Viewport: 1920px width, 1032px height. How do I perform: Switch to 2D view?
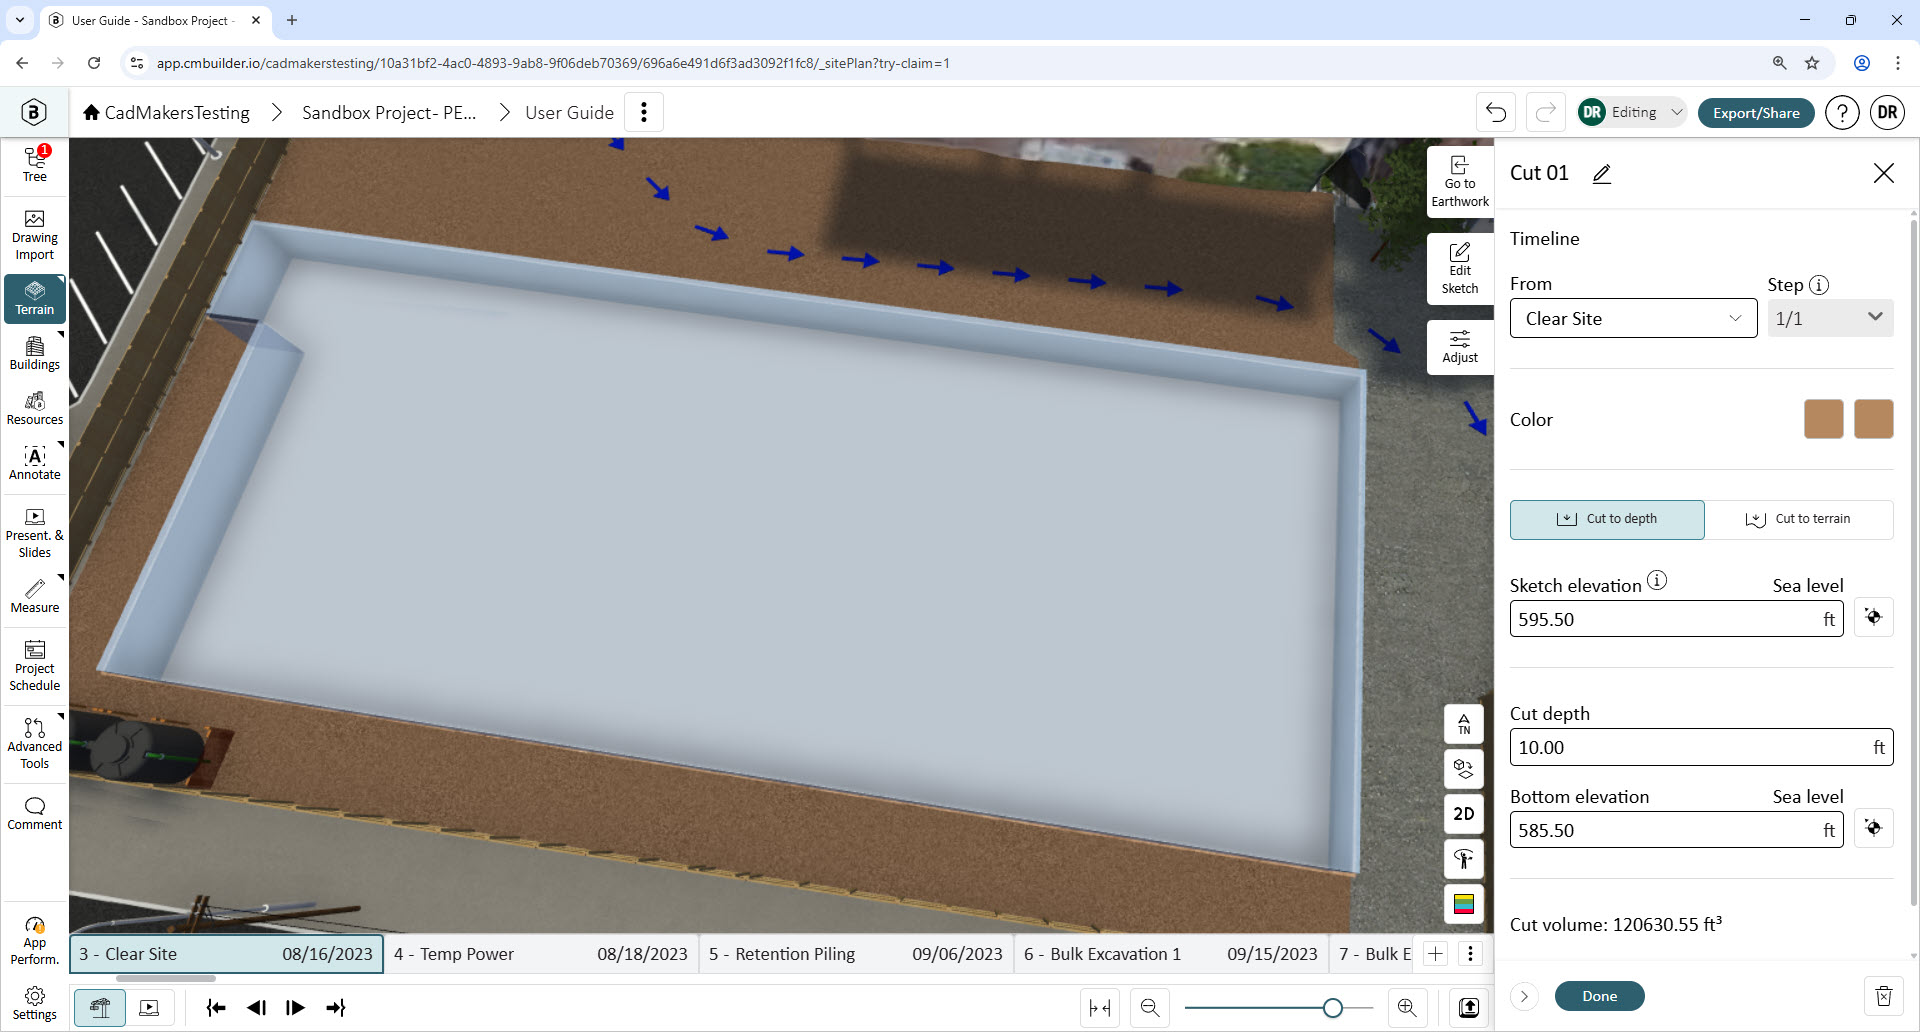point(1464,814)
